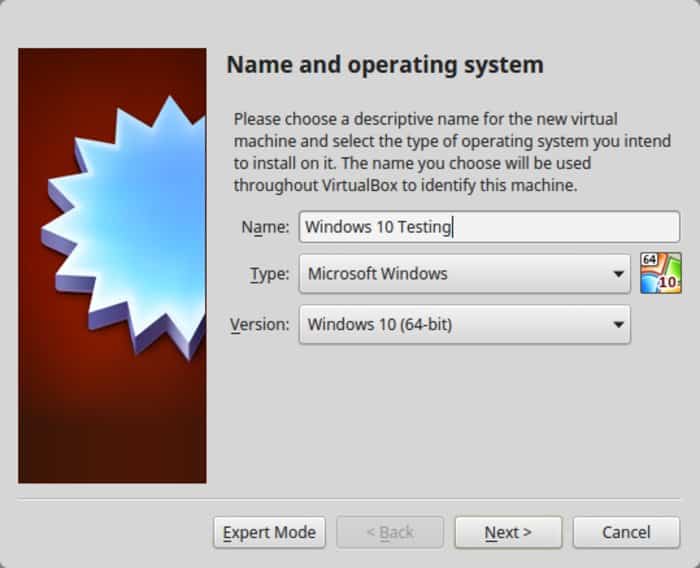Cancel the virtual machine wizard
The image size is (700, 568).
tap(626, 532)
